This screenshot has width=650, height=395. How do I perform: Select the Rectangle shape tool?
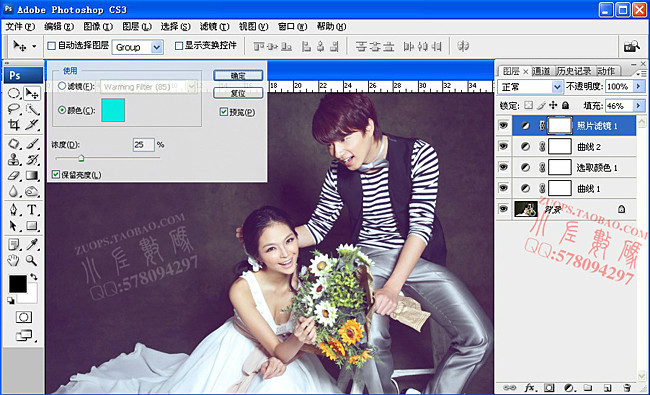(x=32, y=226)
